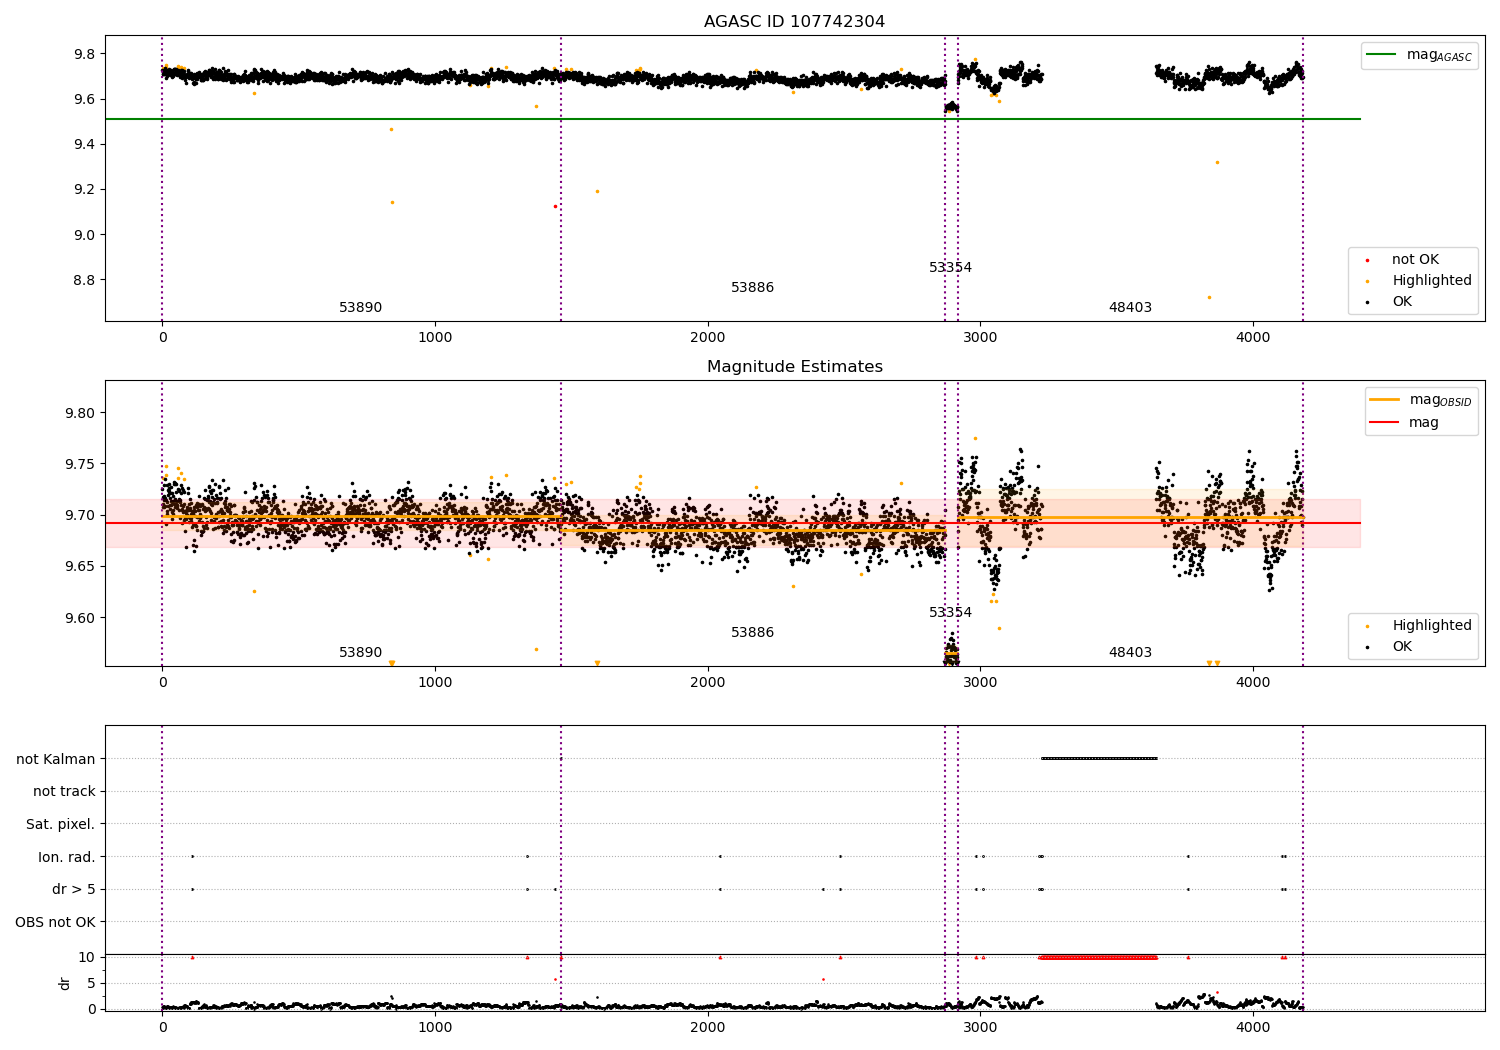Click the tick label 5 on the dr axis
The height and width of the screenshot is (1050, 1500).
pos(92,983)
